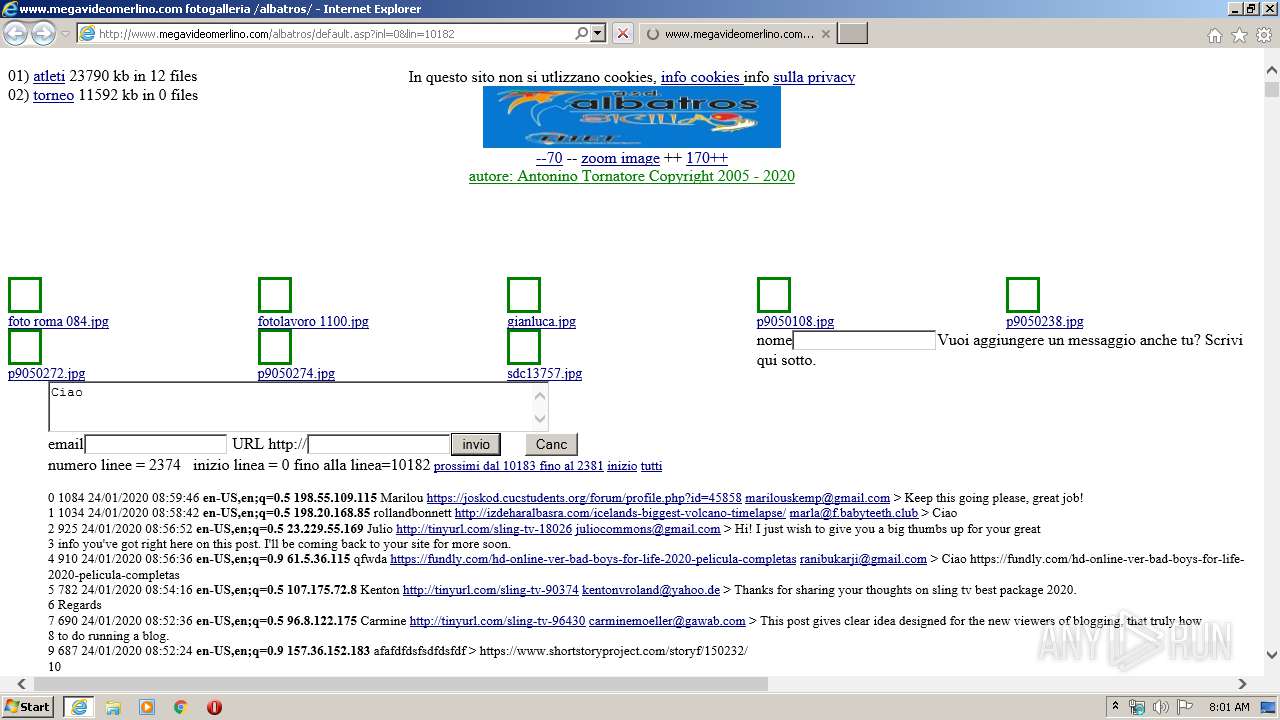Open thumbnail above fotolavoro 1100.jpg

275,296
